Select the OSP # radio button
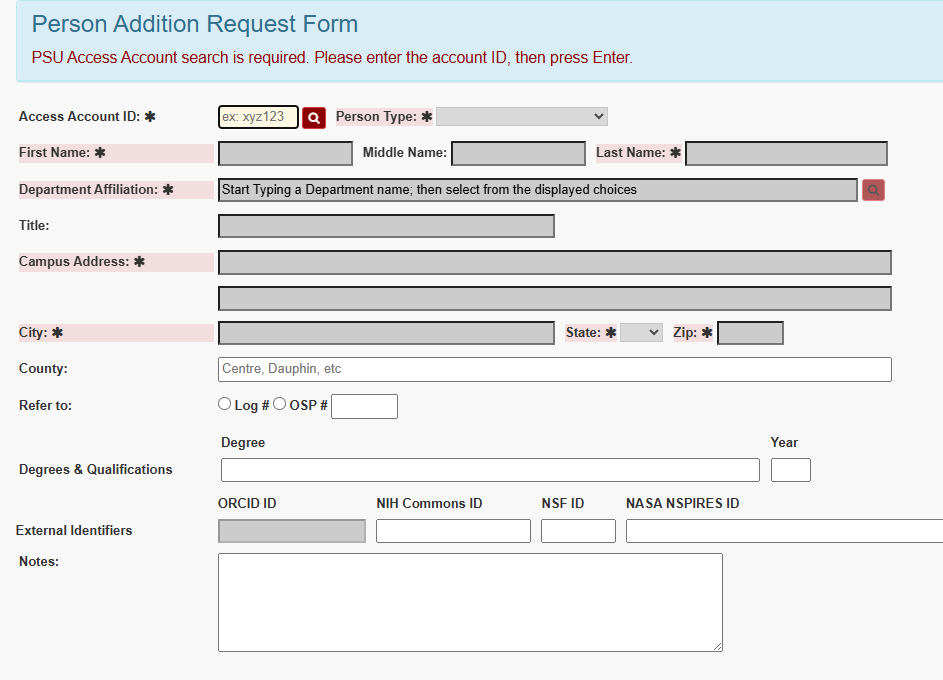Image resolution: width=943 pixels, height=680 pixels. tap(280, 405)
